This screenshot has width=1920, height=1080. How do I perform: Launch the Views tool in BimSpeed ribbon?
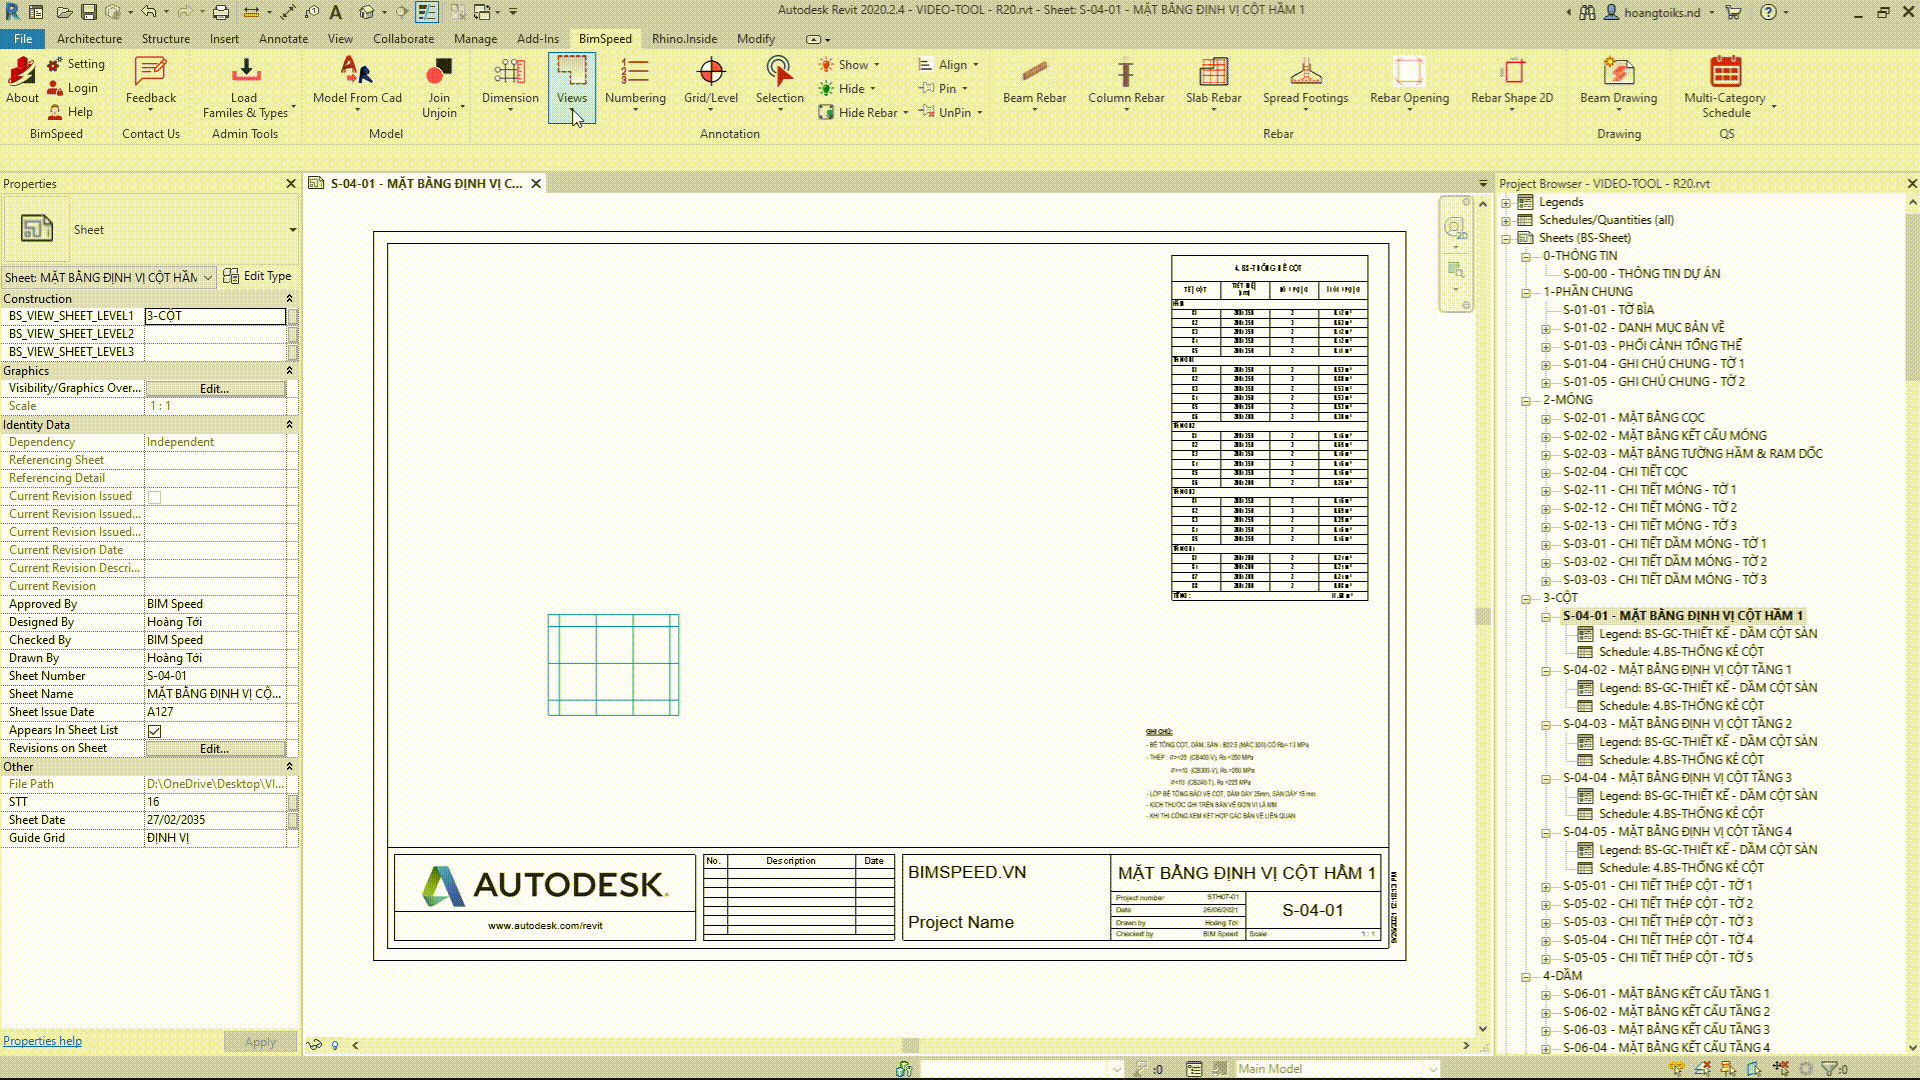(571, 85)
